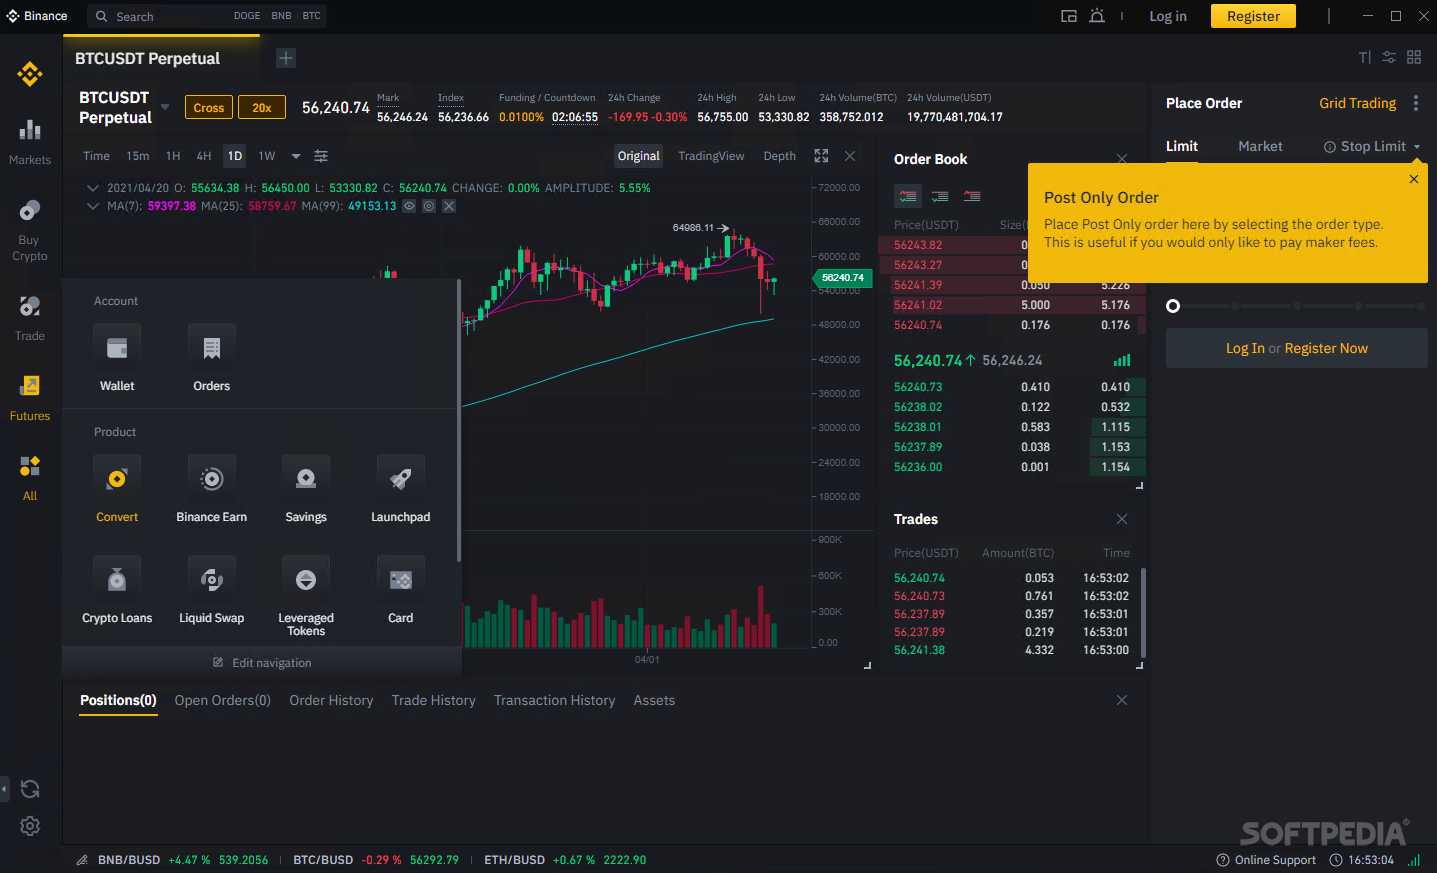Screen dimensions: 1437x873
Task: Switch to Assets tab
Action: (654, 701)
